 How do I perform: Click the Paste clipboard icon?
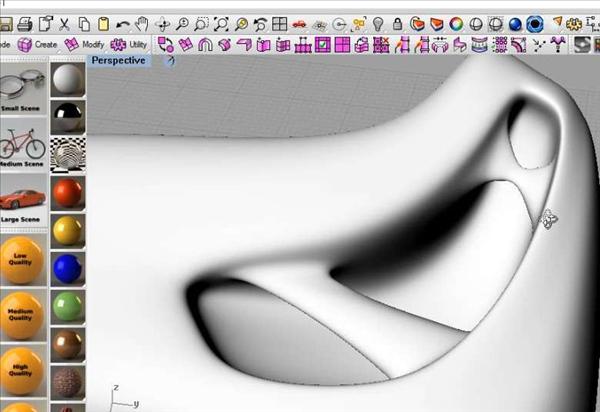(x=103, y=24)
